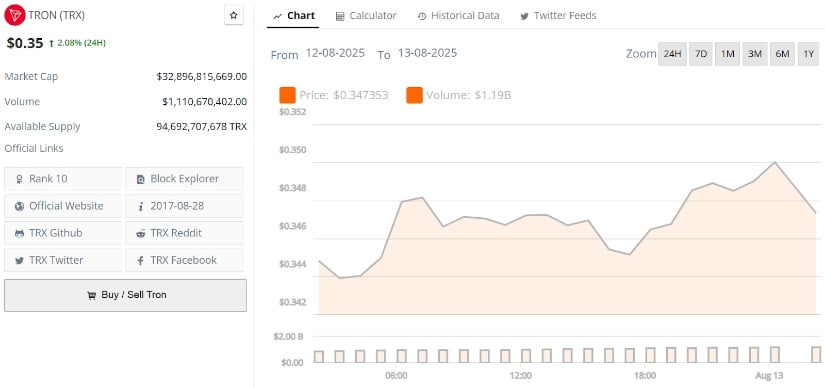The image size is (825, 388).
Task: Click the Reddit icon beside TRX Reddit
Action: pyautogui.click(x=140, y=233)
